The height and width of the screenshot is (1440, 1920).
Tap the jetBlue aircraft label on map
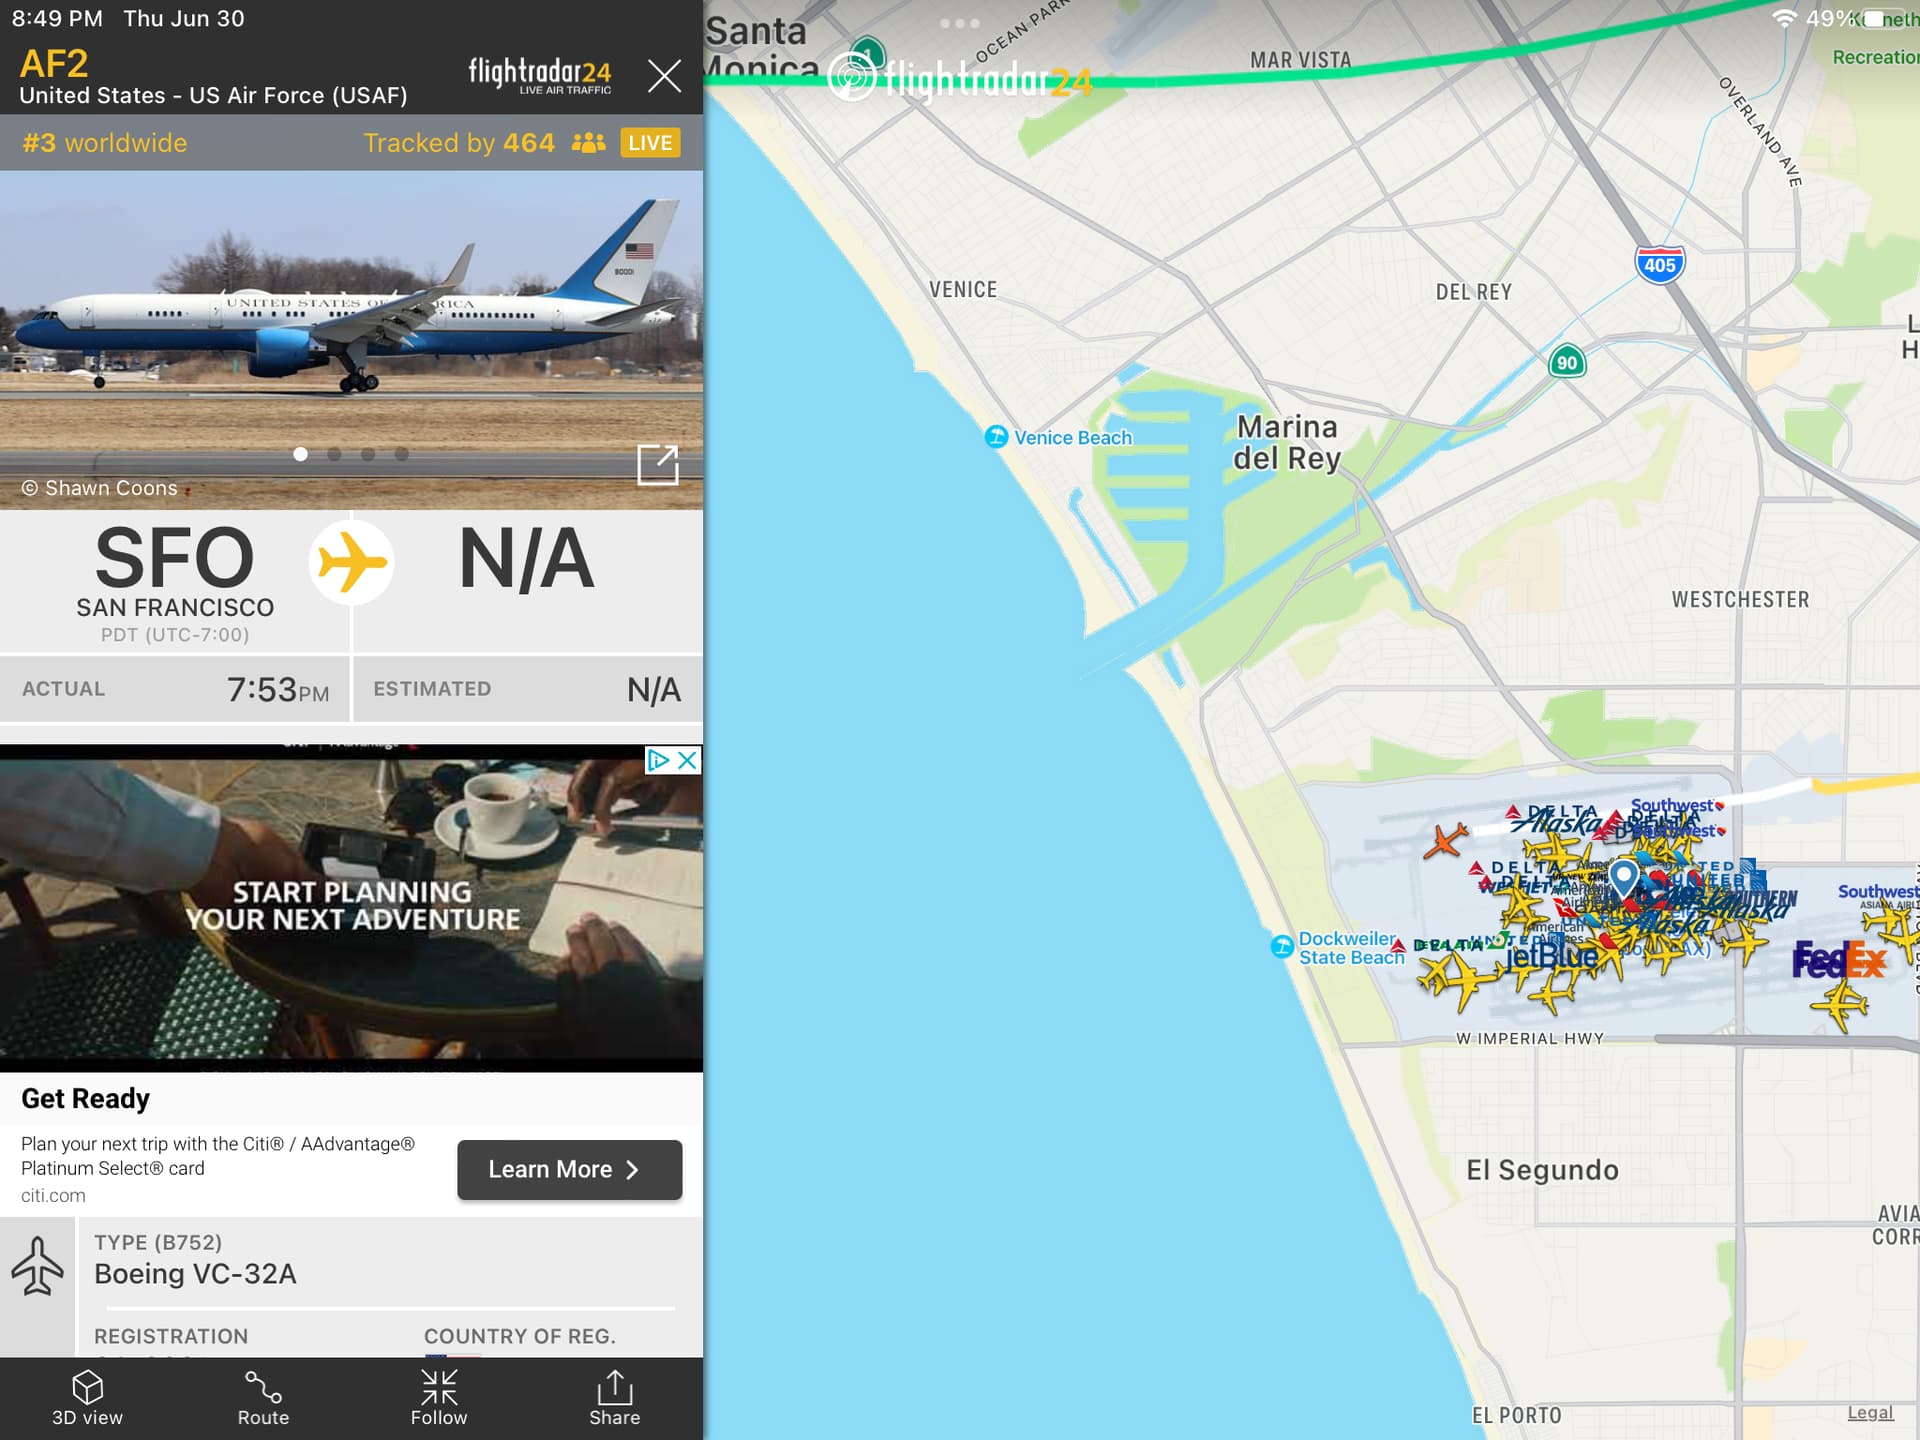click(x=1552, y=957)
